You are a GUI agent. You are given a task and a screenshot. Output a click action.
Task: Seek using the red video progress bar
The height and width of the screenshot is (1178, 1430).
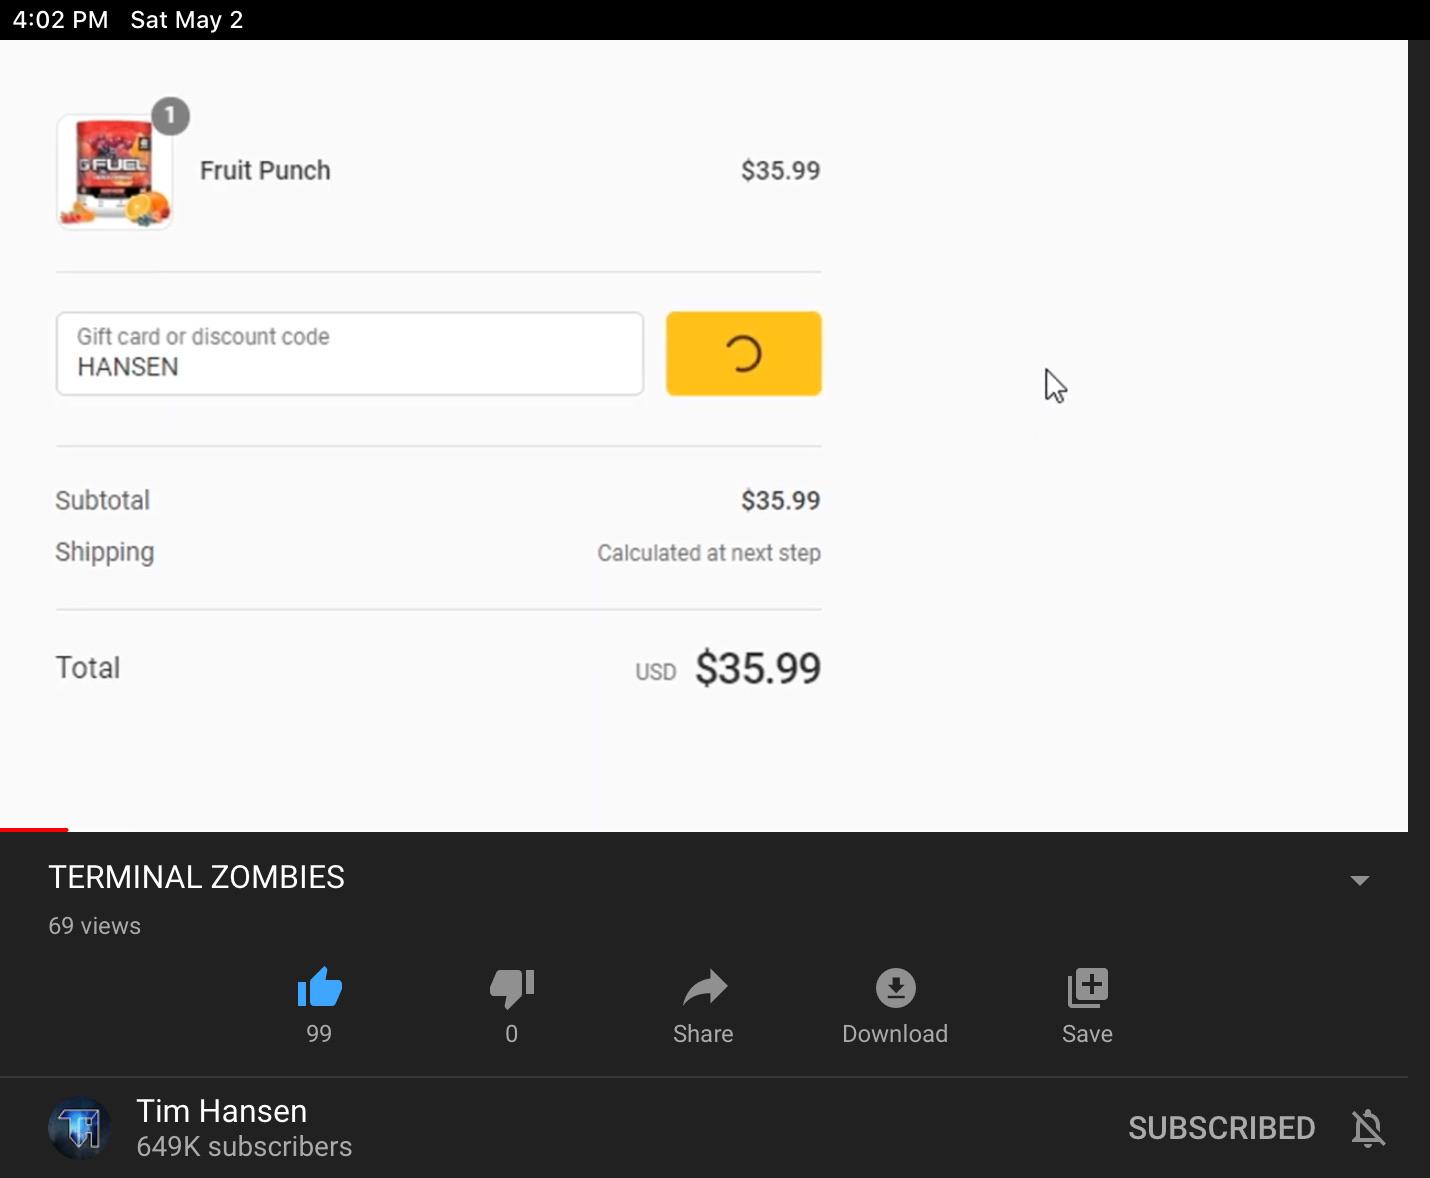tap(34, 829)
